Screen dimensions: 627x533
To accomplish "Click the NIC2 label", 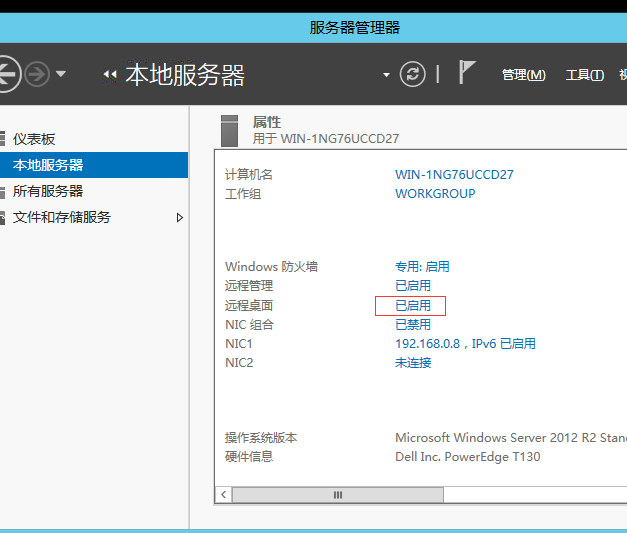I will coord(239,363).
